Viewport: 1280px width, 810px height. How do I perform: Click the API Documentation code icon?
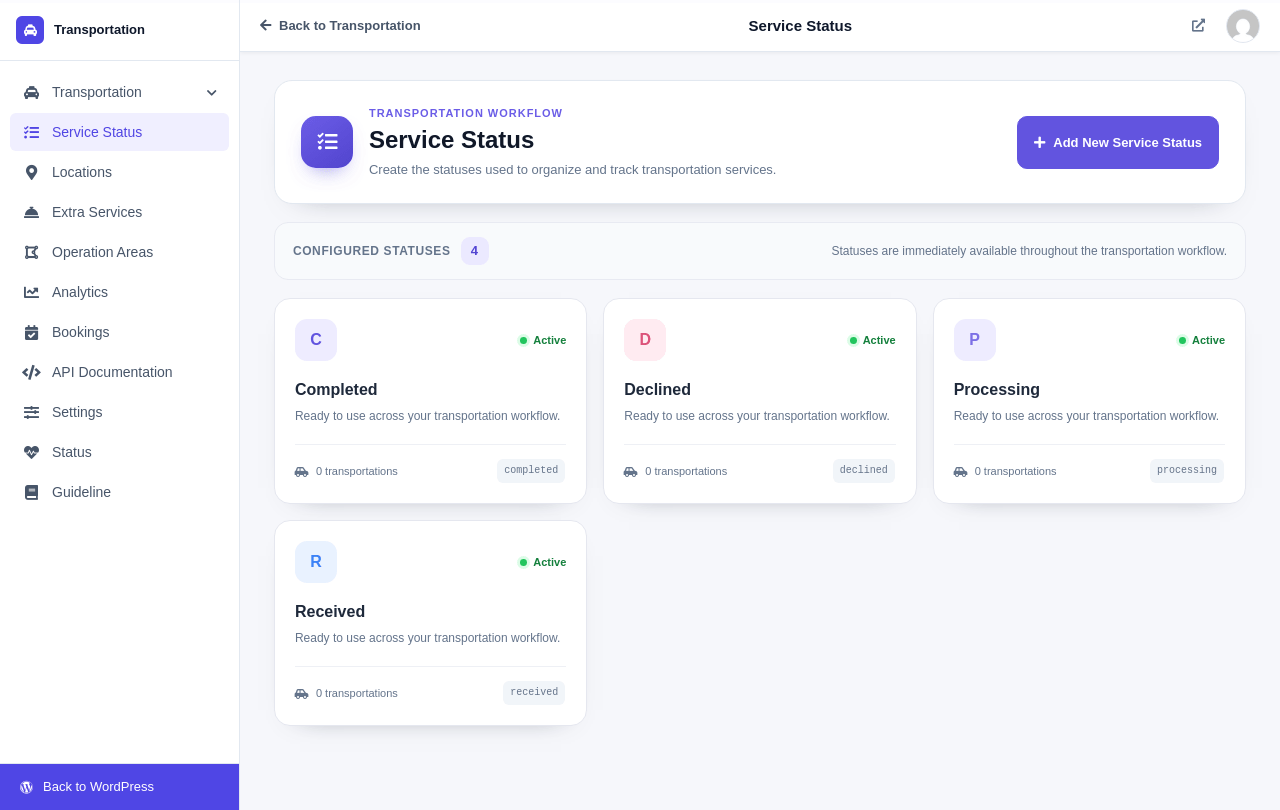(x=31, y=372)
